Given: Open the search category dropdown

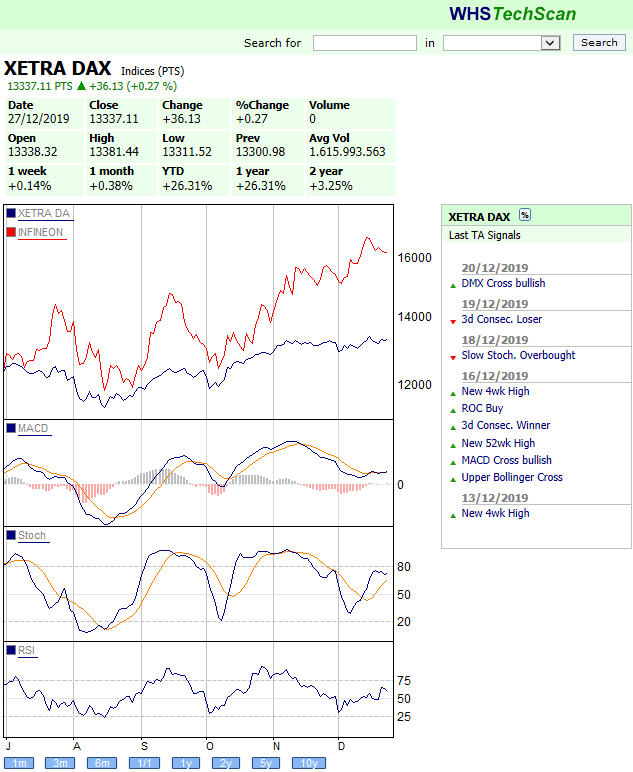Looking at the screenshot, I should click(x=502, y=43).
